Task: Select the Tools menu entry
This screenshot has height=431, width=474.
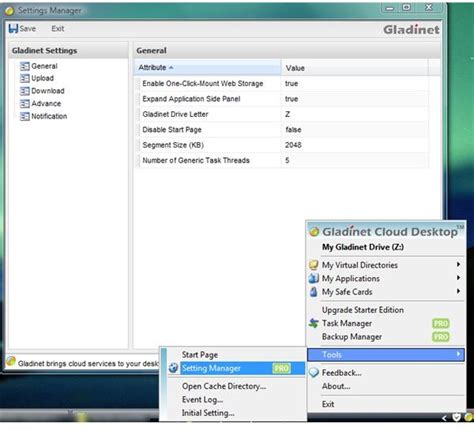Action: (386, 354)
